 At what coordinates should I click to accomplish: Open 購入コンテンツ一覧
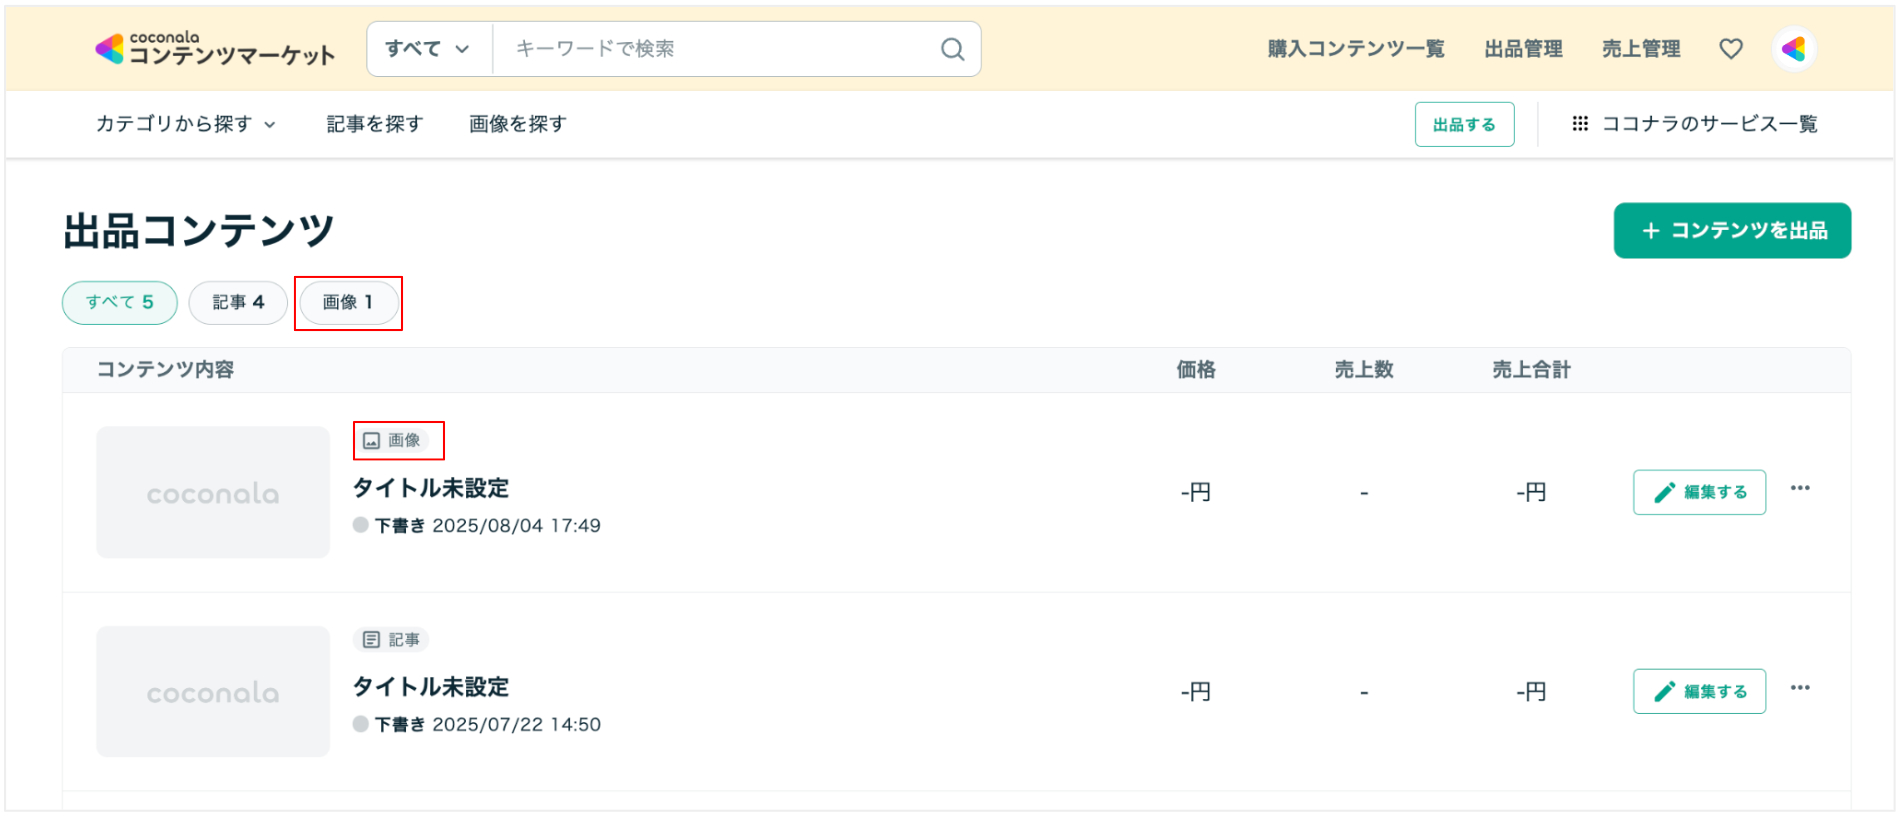(x=1355, y=48)
